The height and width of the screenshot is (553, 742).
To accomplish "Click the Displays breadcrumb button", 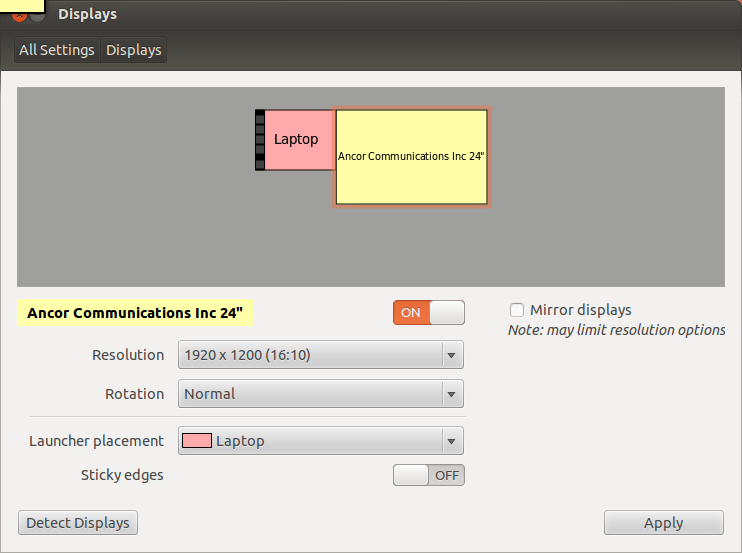I will click(x=133, y=50).
